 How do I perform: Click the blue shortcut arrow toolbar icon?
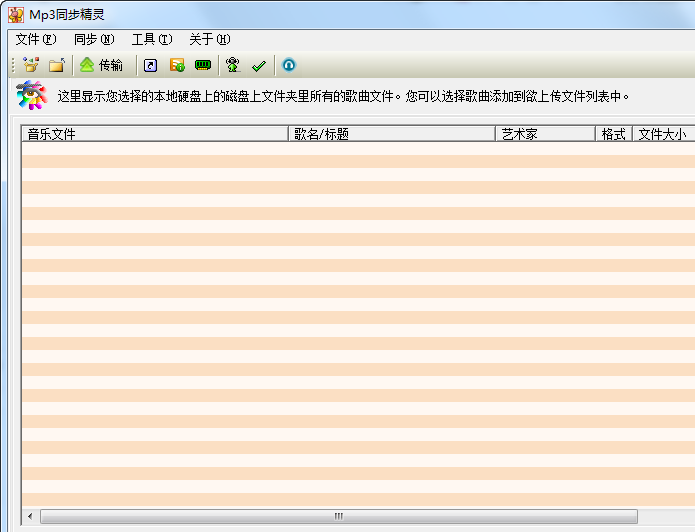pos(151,65)
